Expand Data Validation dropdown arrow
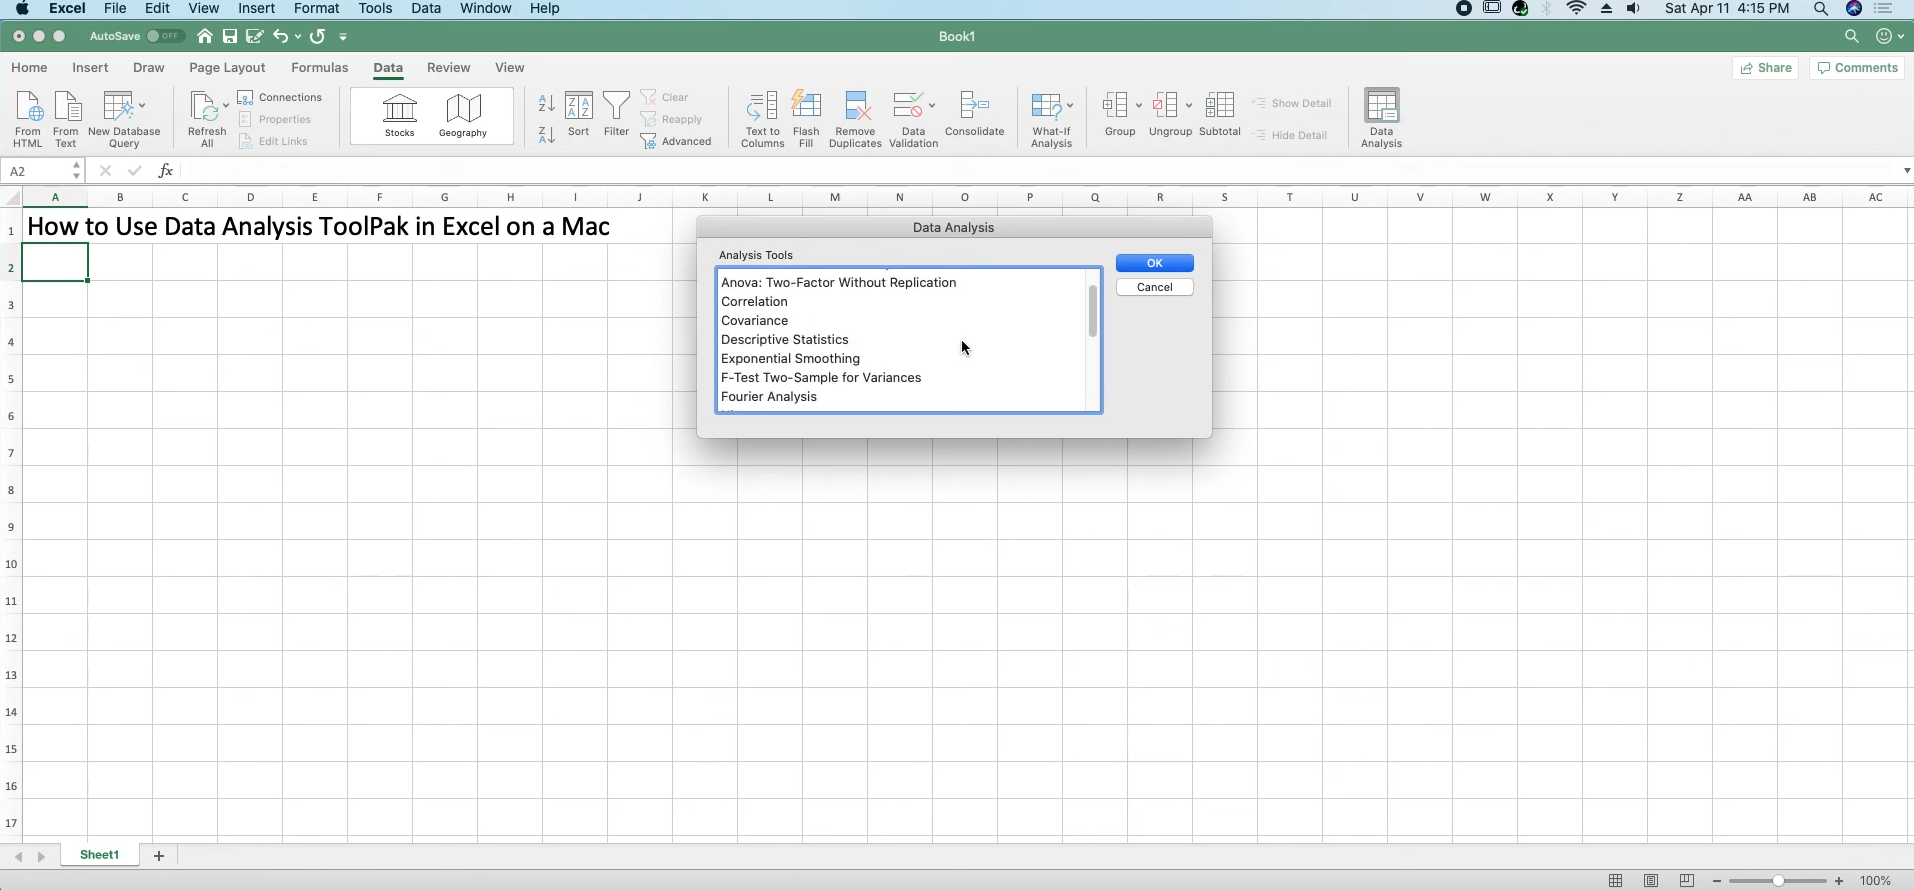Screen dimensions: 1914x890 tap(932, 105)
